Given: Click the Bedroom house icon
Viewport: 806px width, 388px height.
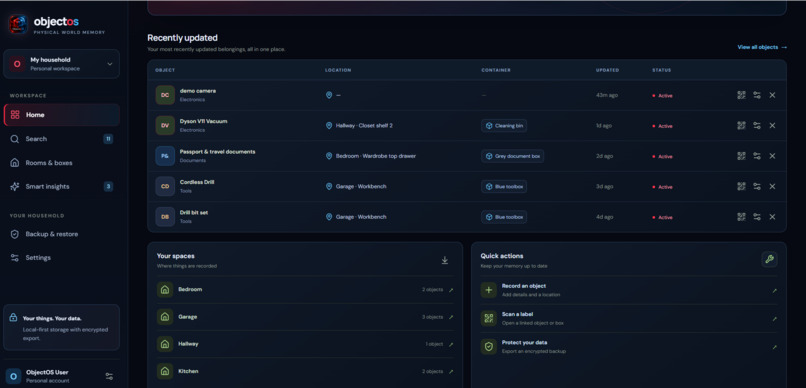Looking at the screenshot, I should click(165, 290).
